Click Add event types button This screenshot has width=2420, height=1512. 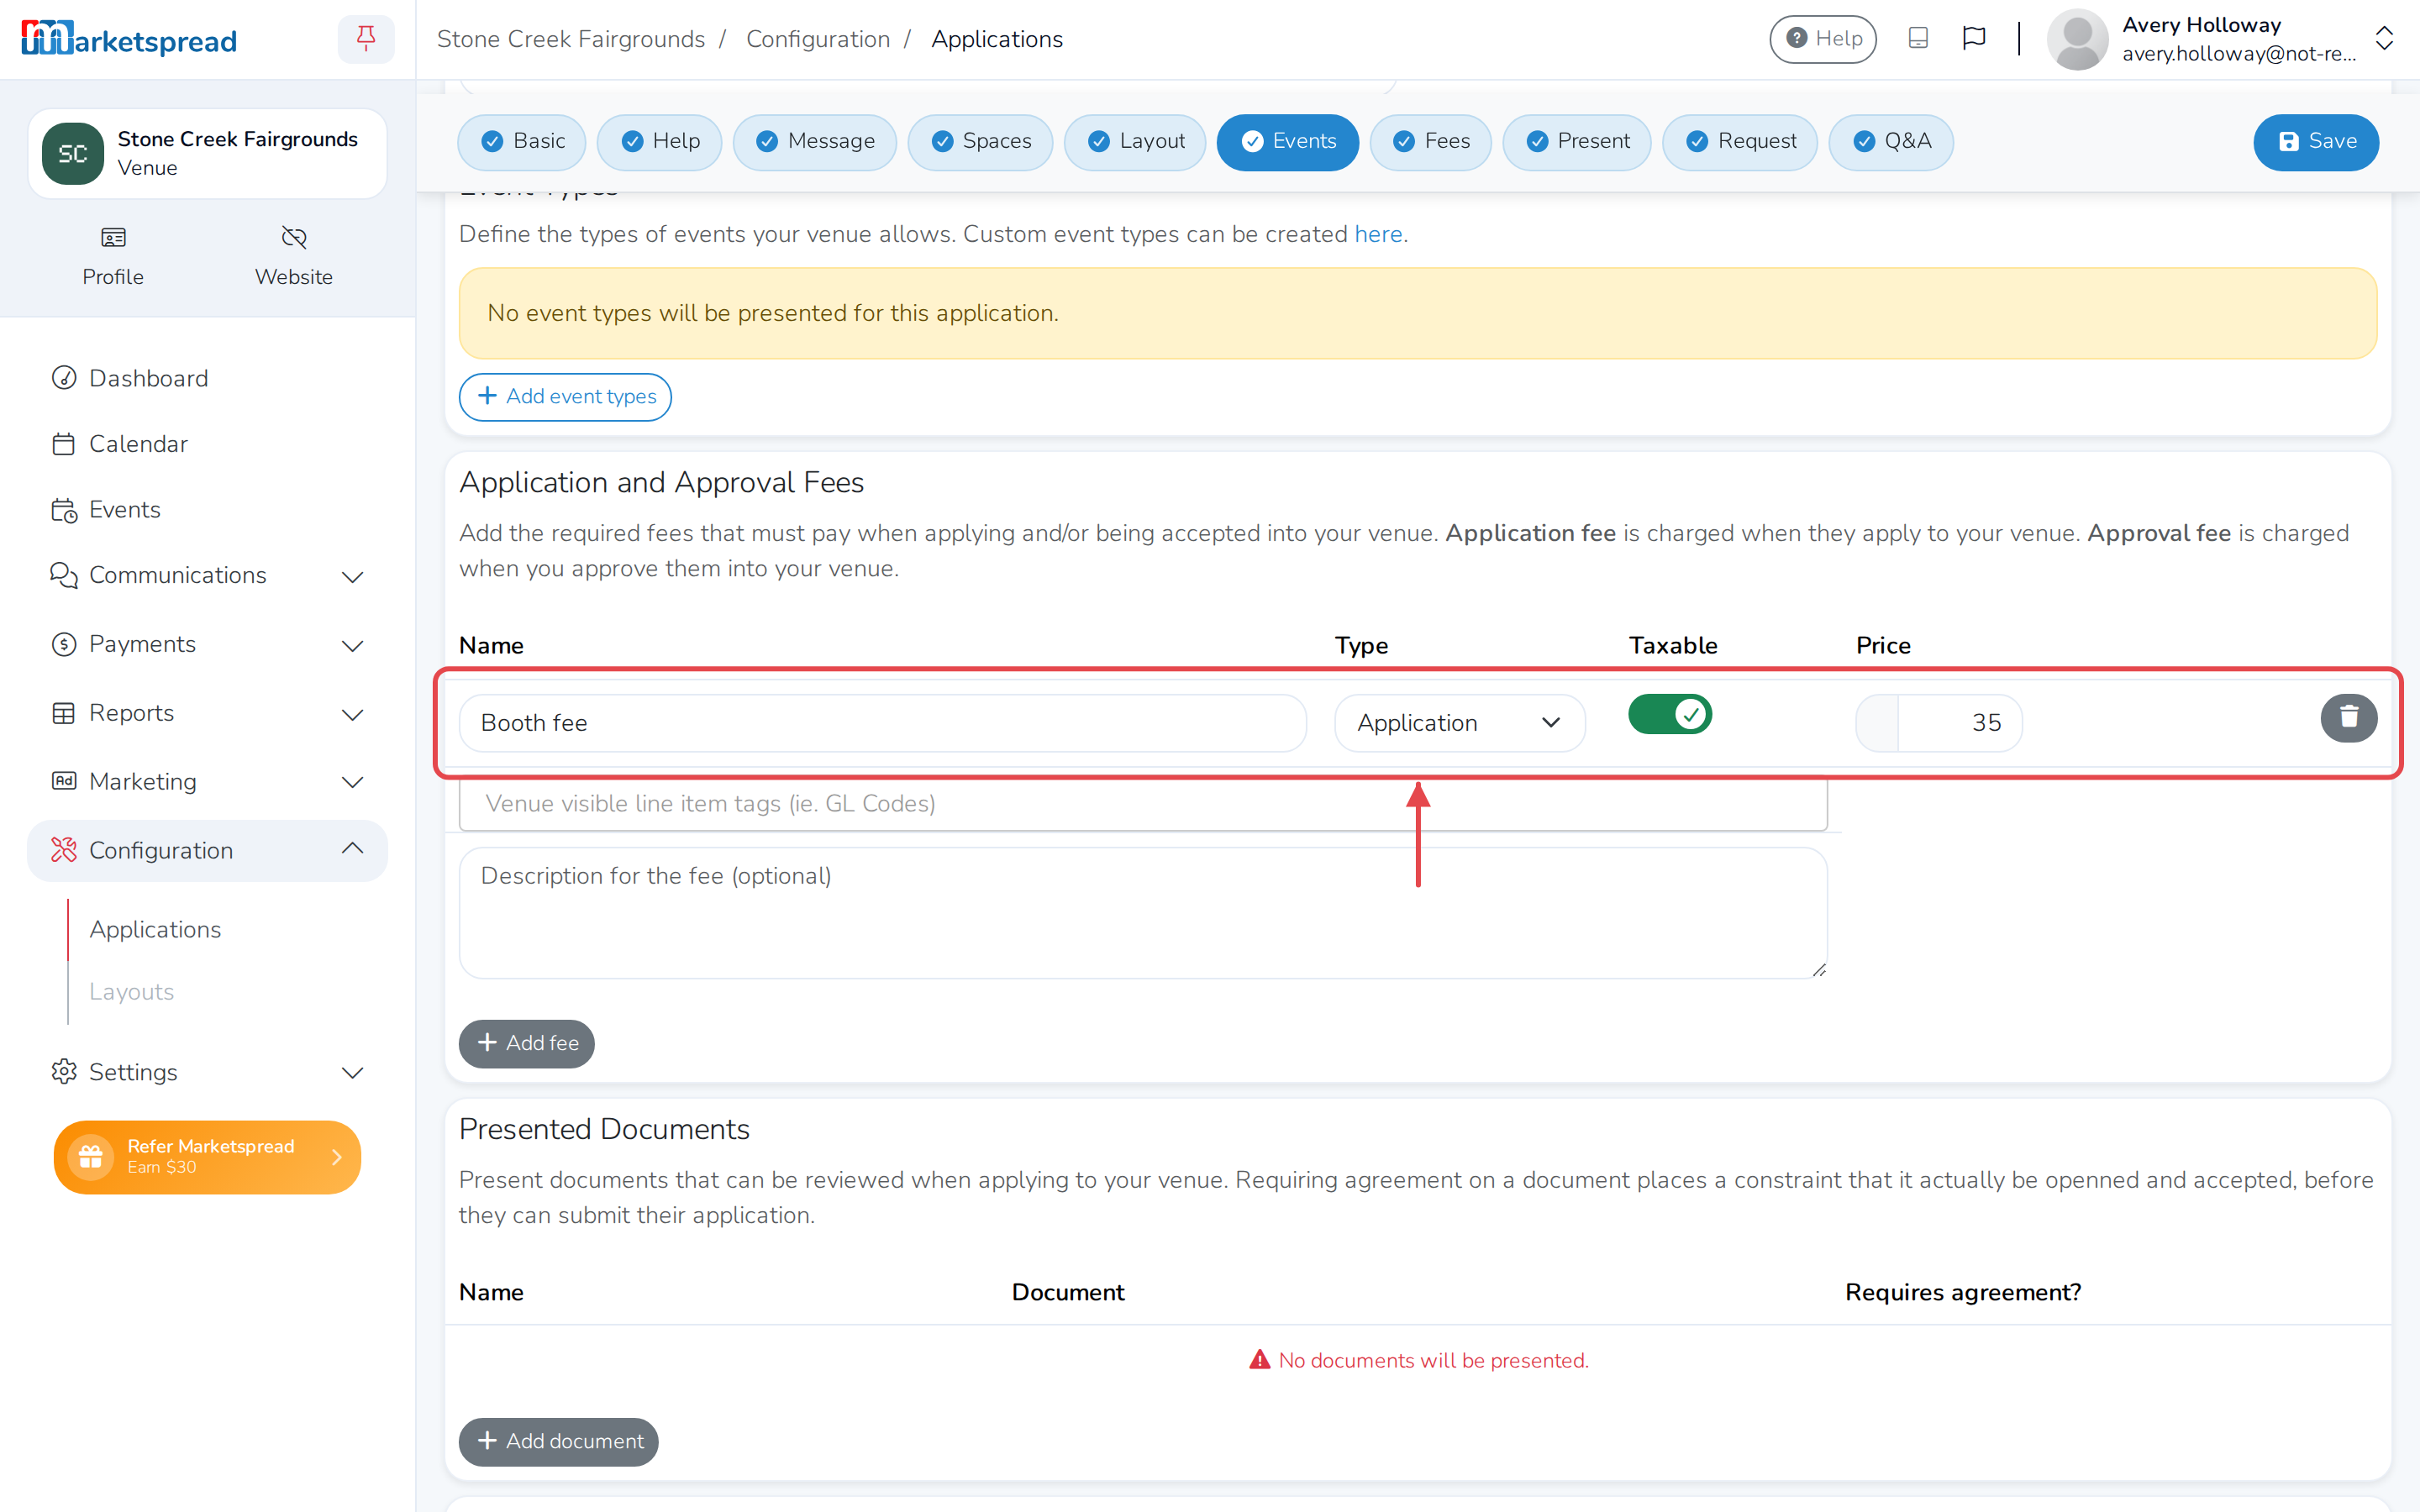565,397
